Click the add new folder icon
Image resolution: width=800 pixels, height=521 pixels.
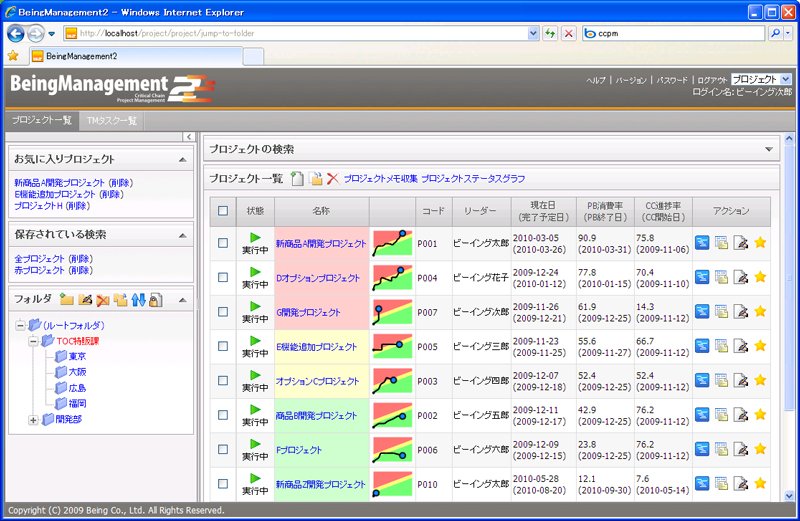[66, 300]
